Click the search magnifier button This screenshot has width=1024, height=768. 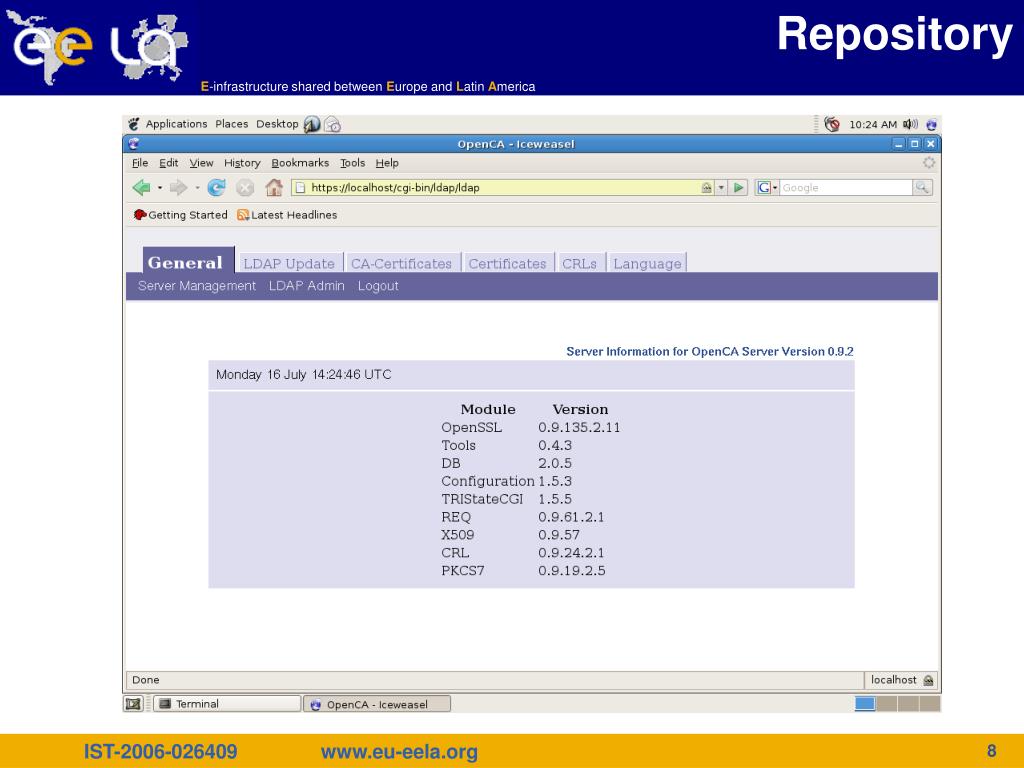tap(922, 187)
